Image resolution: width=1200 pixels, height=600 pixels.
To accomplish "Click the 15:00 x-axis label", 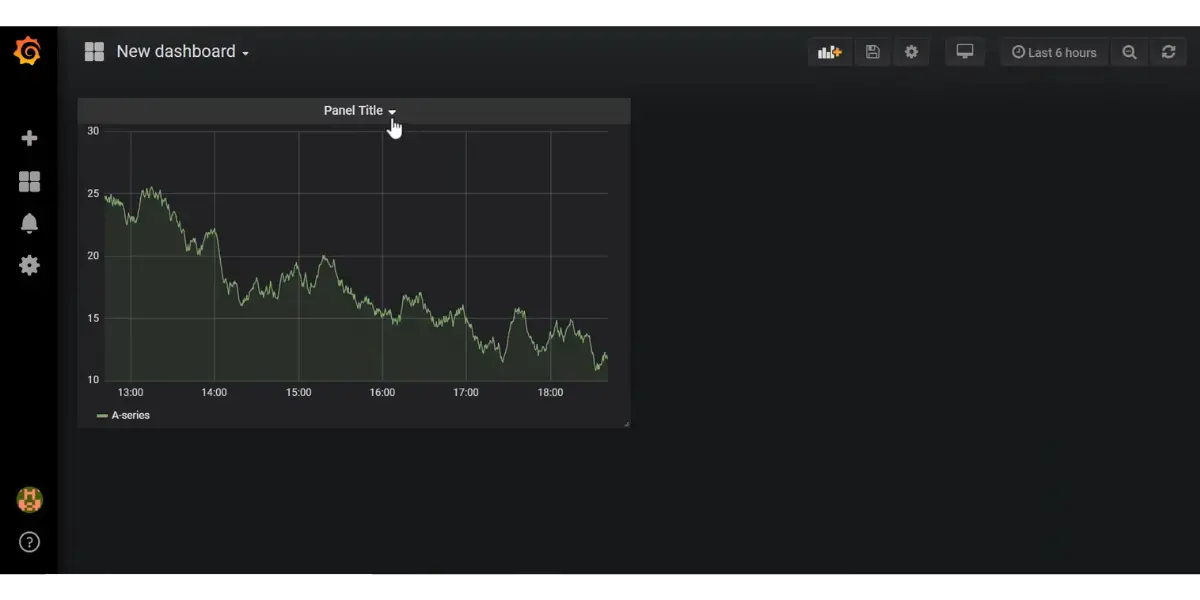I will [298, 393].
